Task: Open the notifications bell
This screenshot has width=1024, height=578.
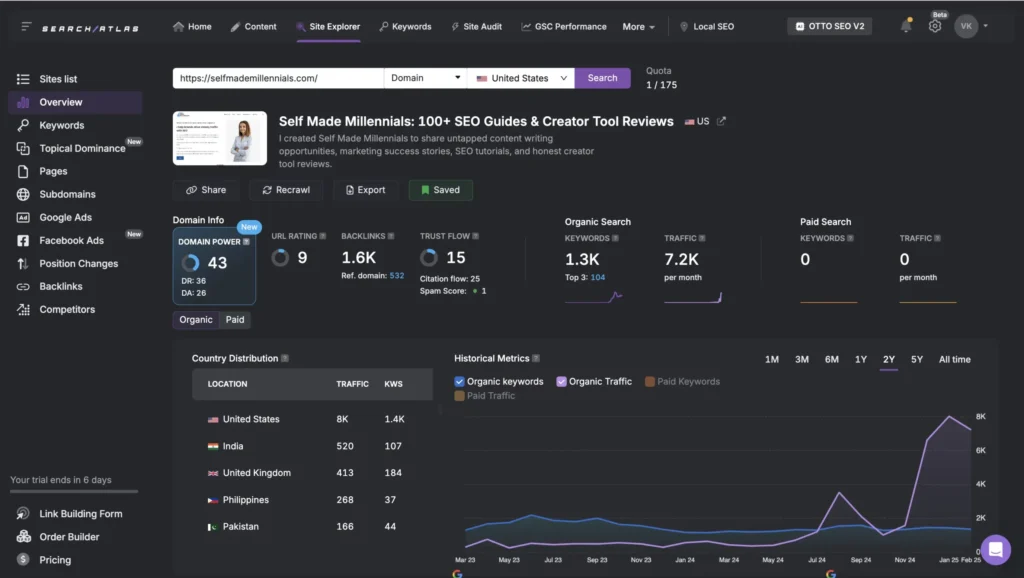Action: click(x=906, y=26)
